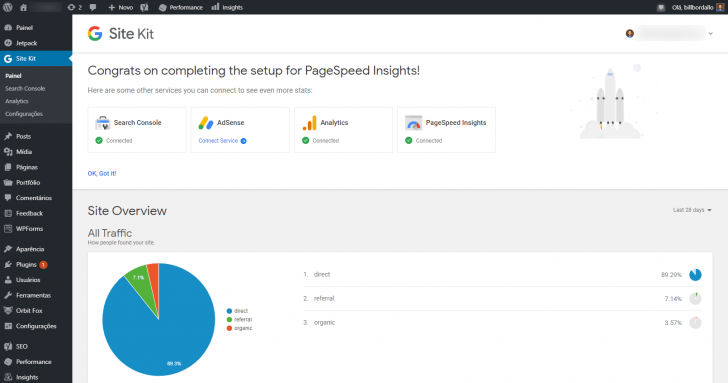Viewport: 728px width, 383px height.
Task: Open Insights in top admin bar
Action: [x=227, y=7]
